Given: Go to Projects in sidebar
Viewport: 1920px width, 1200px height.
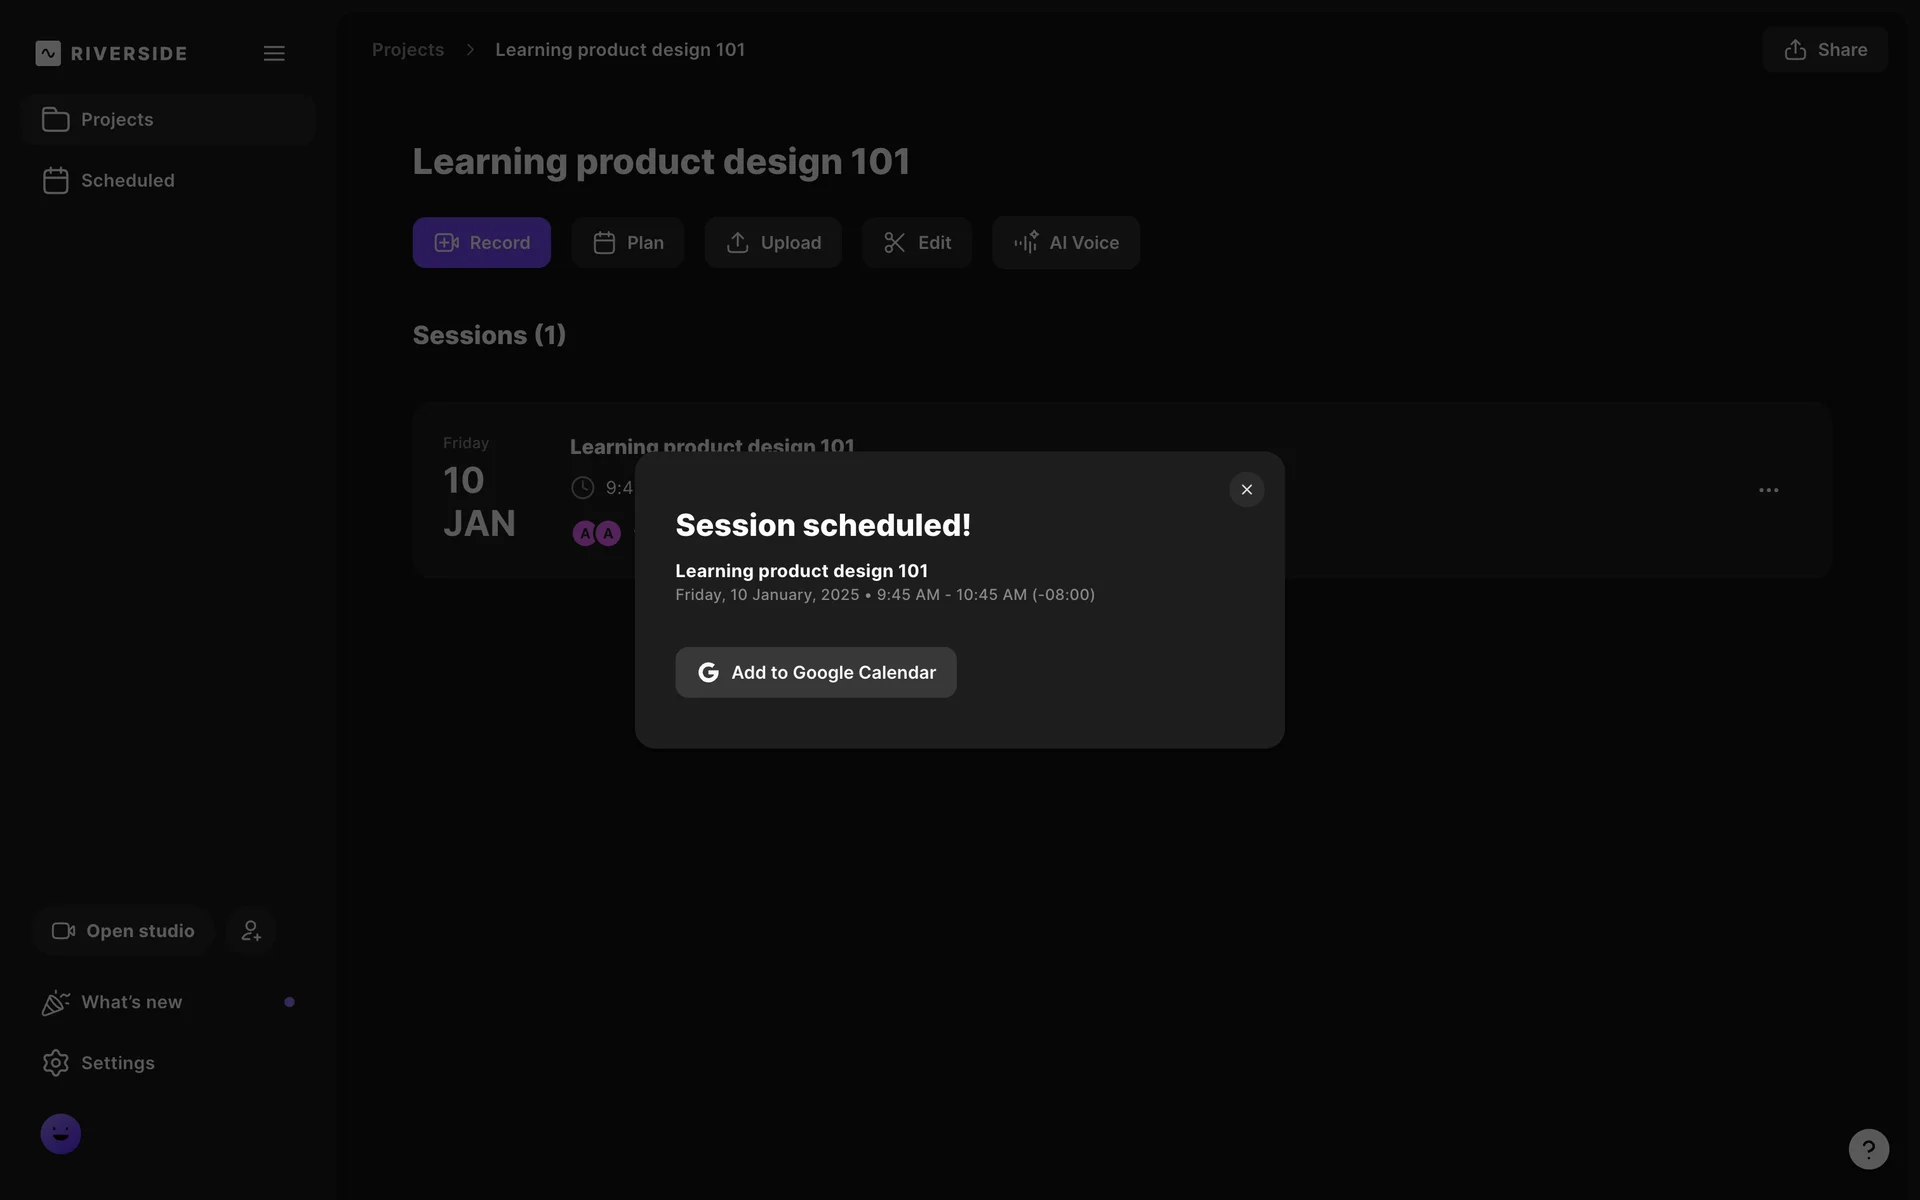Looking at the screenshot, I should (x=117, y=120).
